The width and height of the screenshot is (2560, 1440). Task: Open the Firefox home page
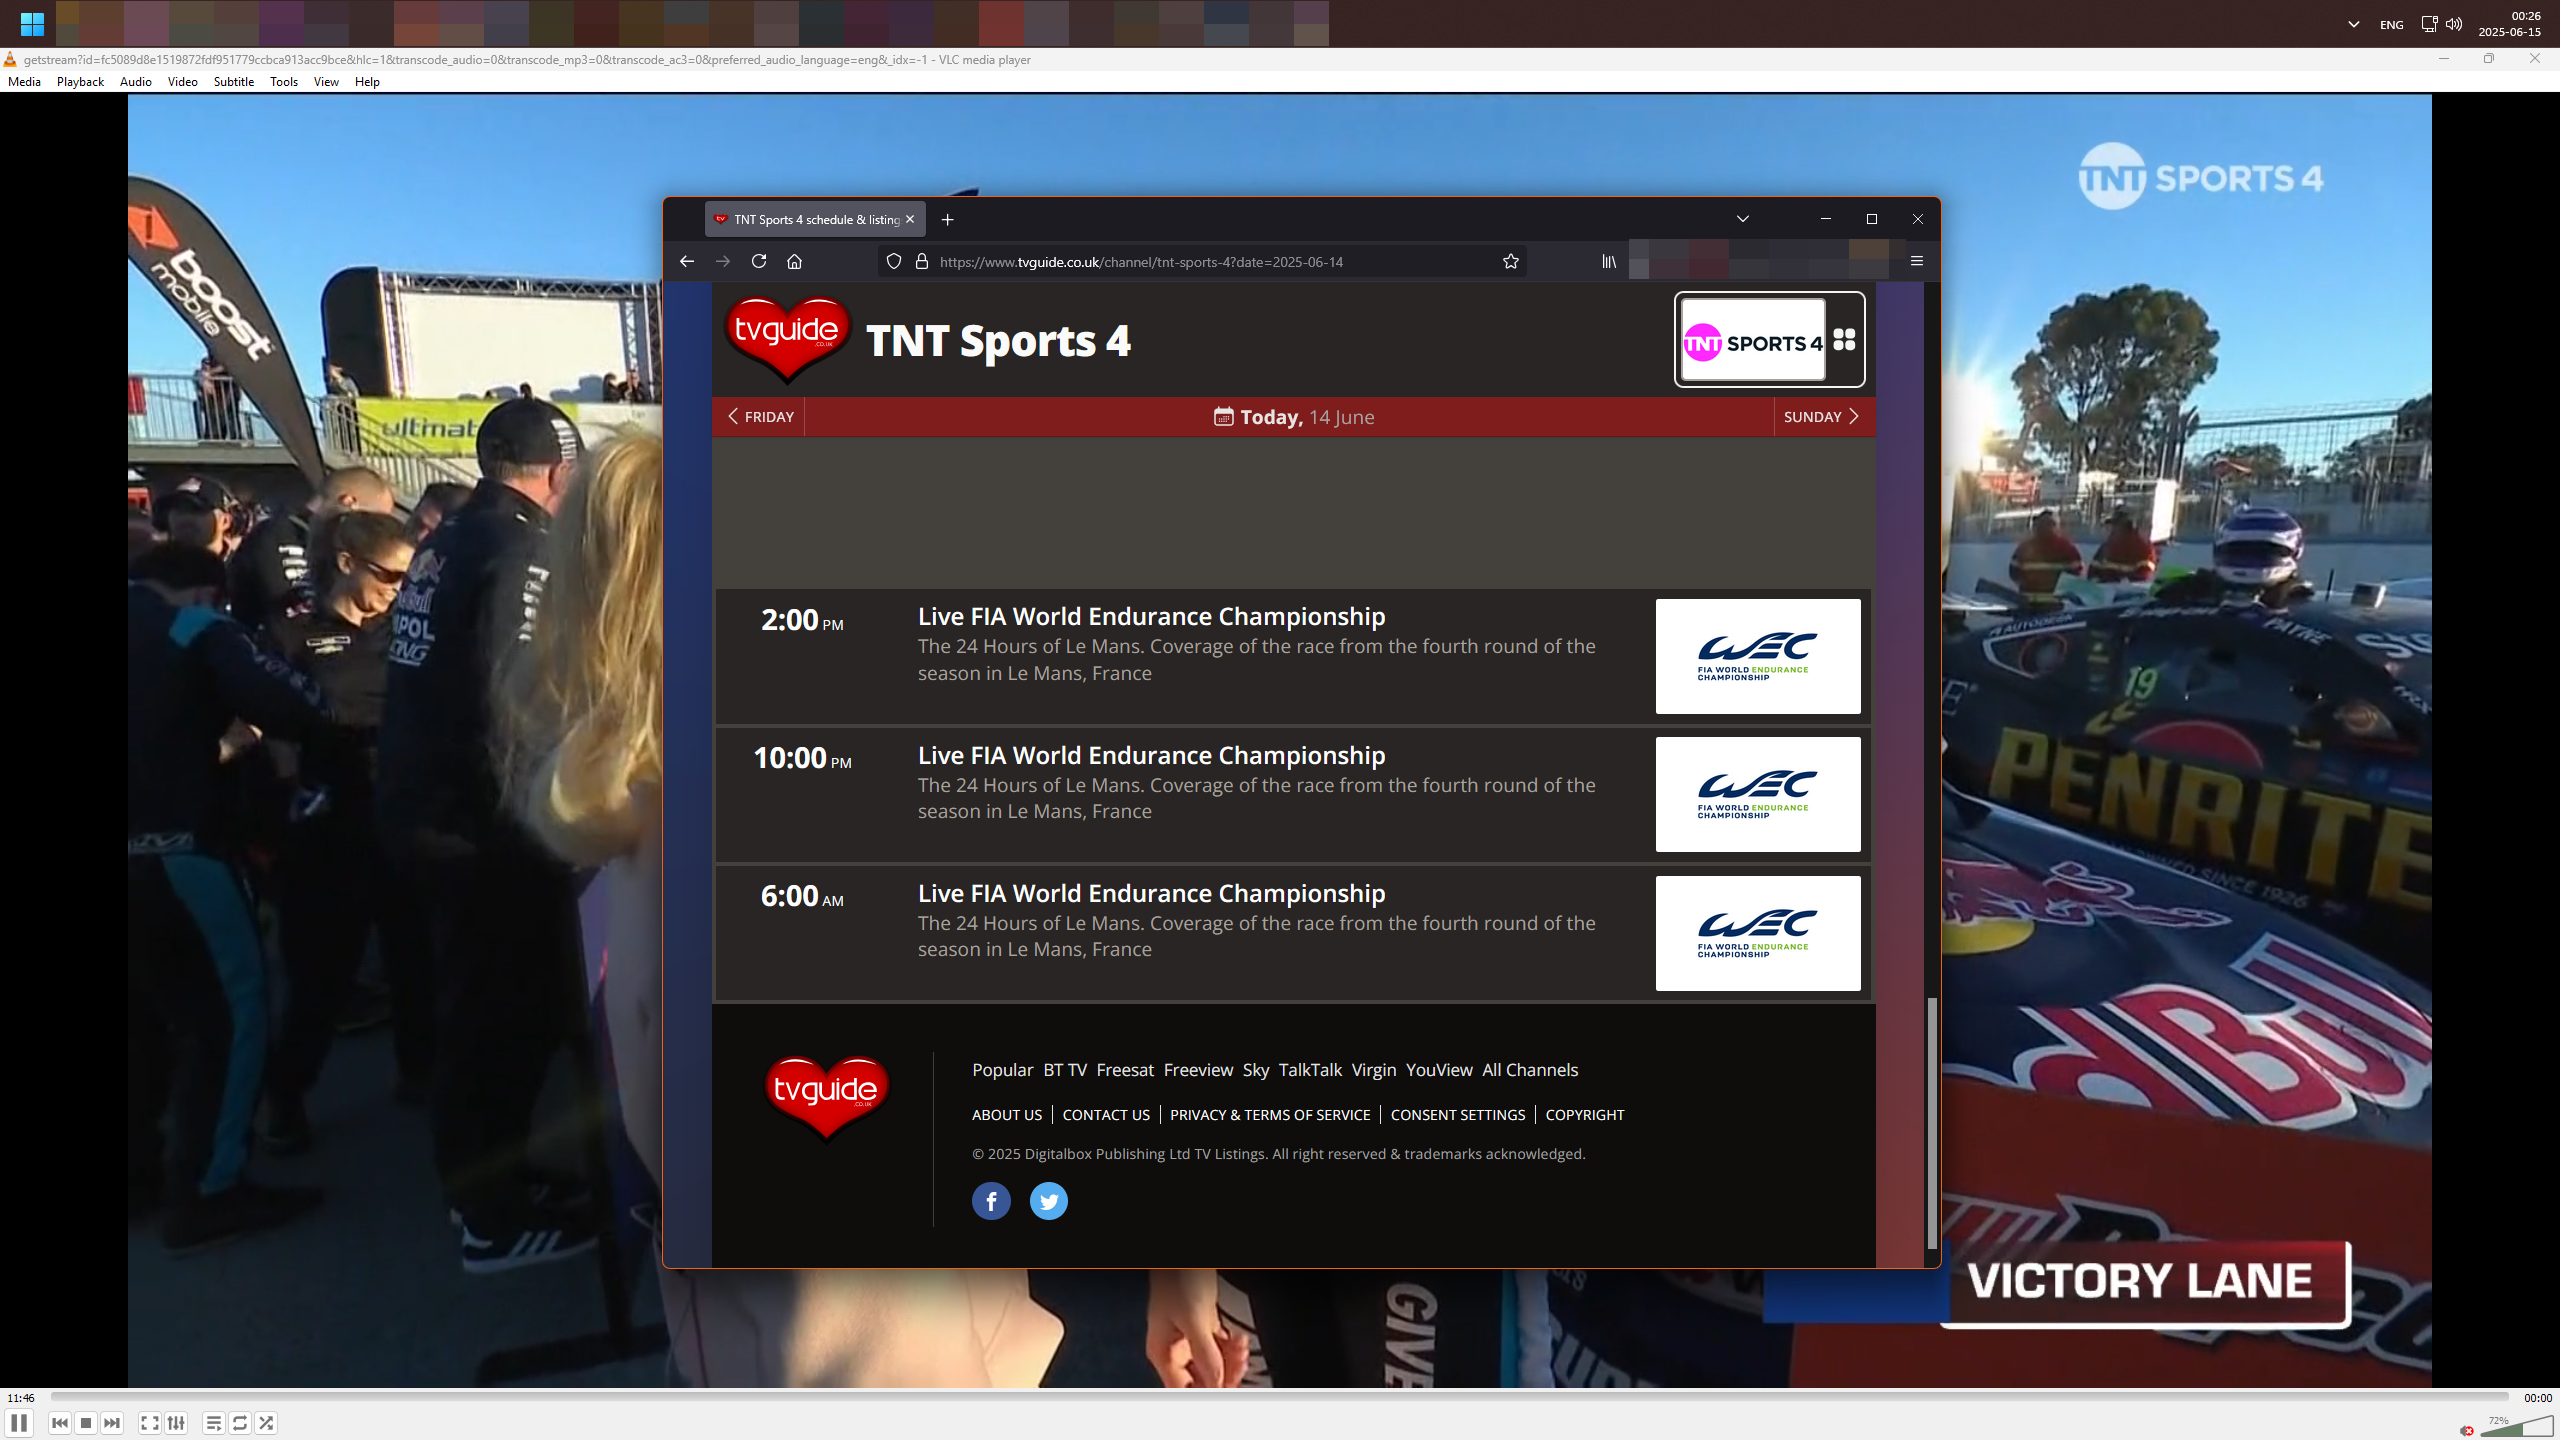click(x=794, y=261)
